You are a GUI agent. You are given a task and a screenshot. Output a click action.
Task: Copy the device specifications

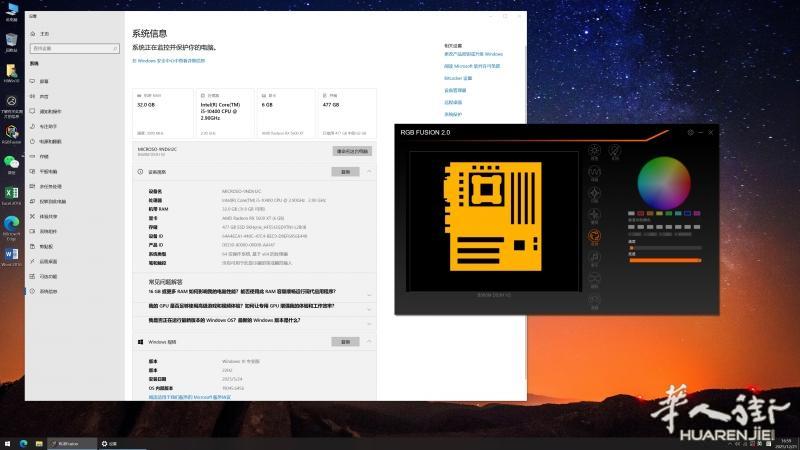tap(345, 172)
